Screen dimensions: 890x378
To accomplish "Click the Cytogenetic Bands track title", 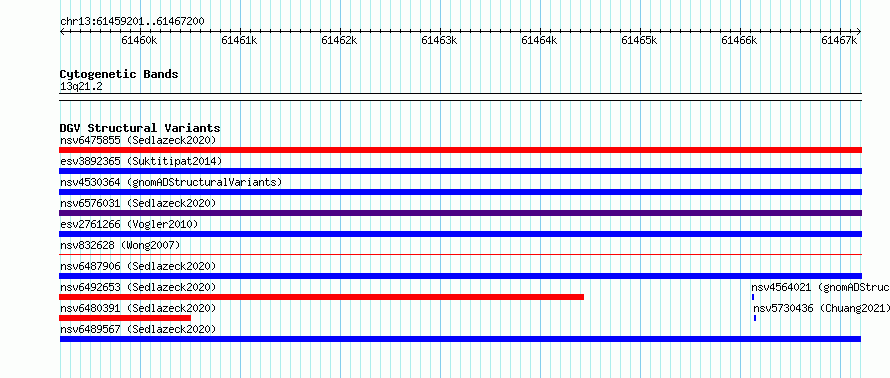I will click(119, 74).
